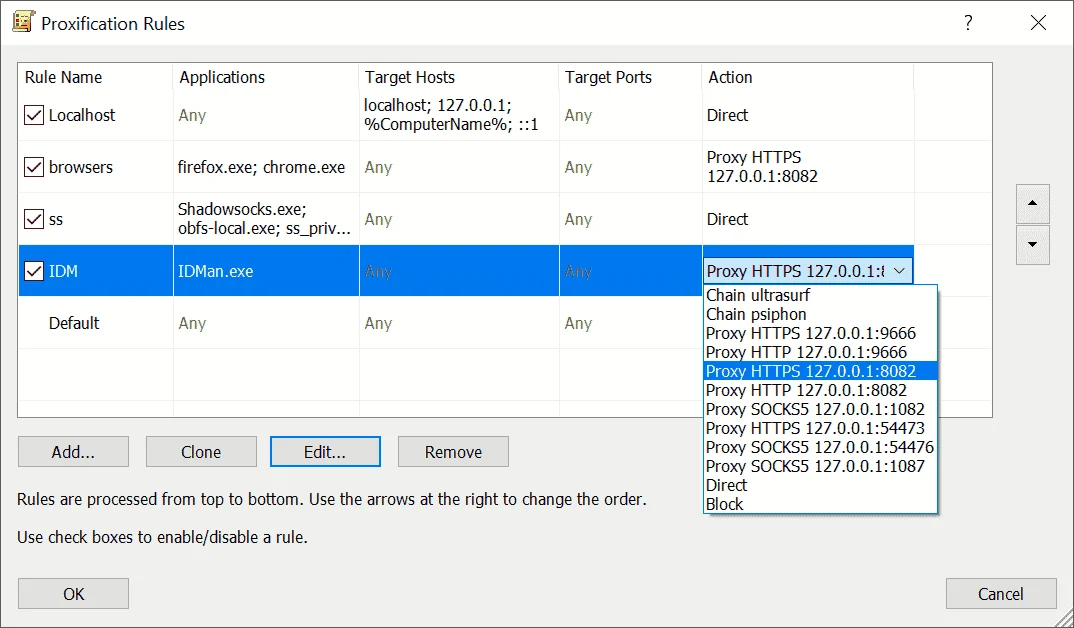Click the Cancel button
Image resolution: width=1074 pixels, height=628 pixels.
coord(1001,594)
